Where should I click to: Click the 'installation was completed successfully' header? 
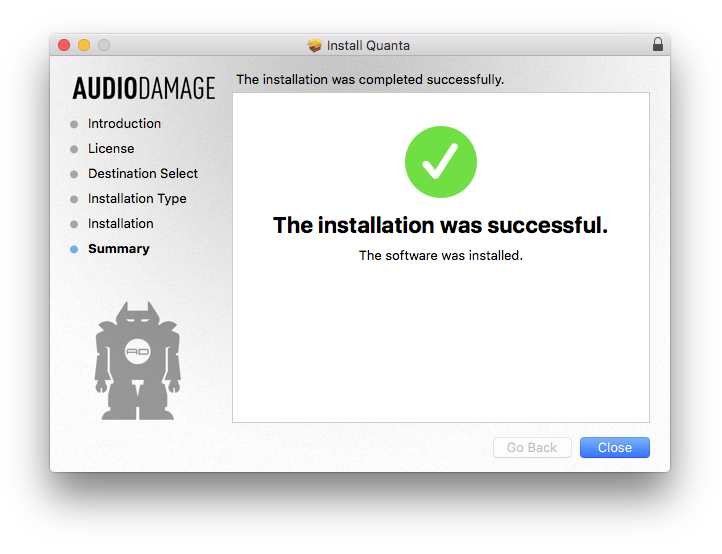point(370,79)
